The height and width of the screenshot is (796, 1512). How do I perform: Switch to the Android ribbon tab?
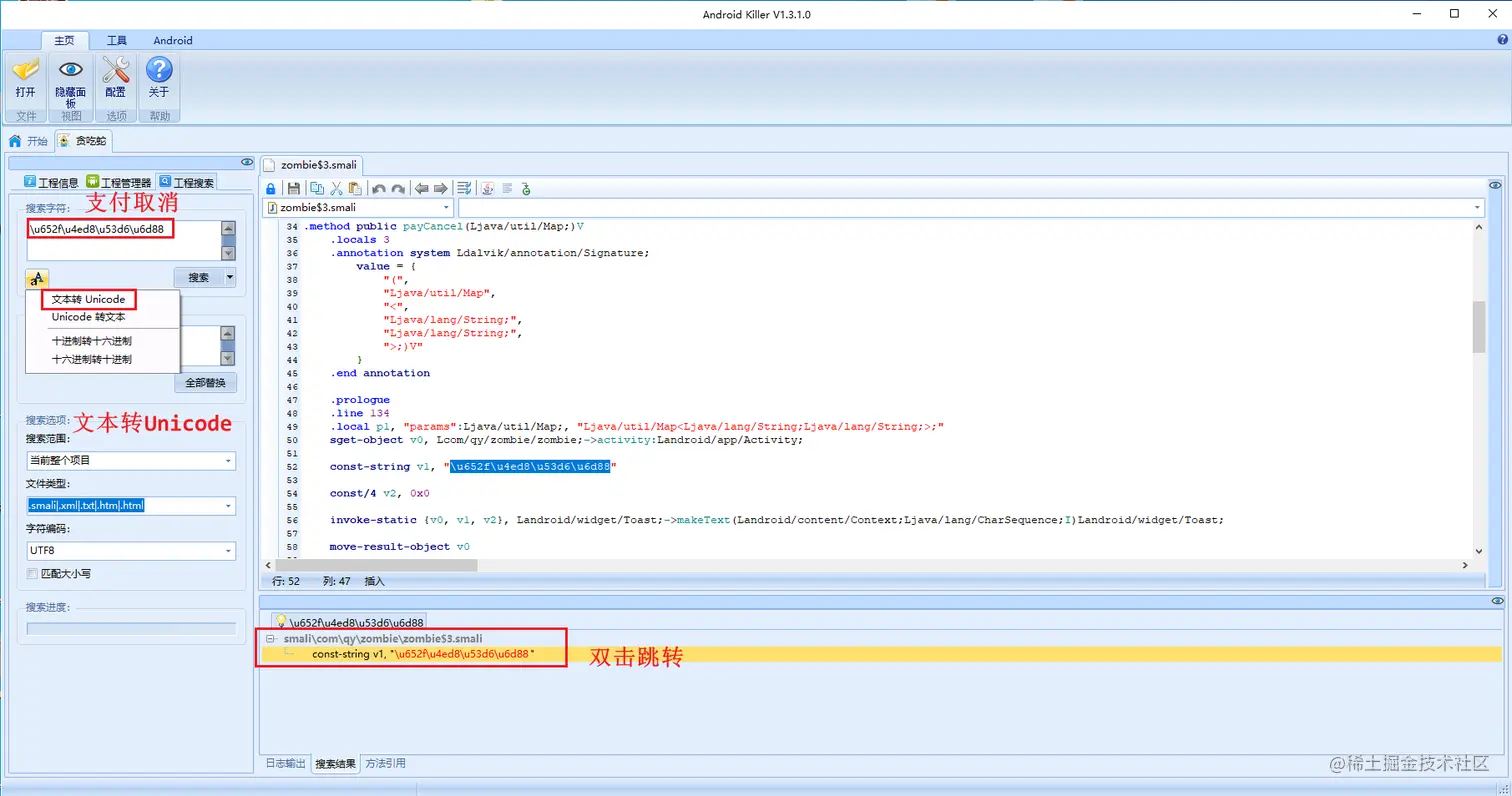coord(173,40)
